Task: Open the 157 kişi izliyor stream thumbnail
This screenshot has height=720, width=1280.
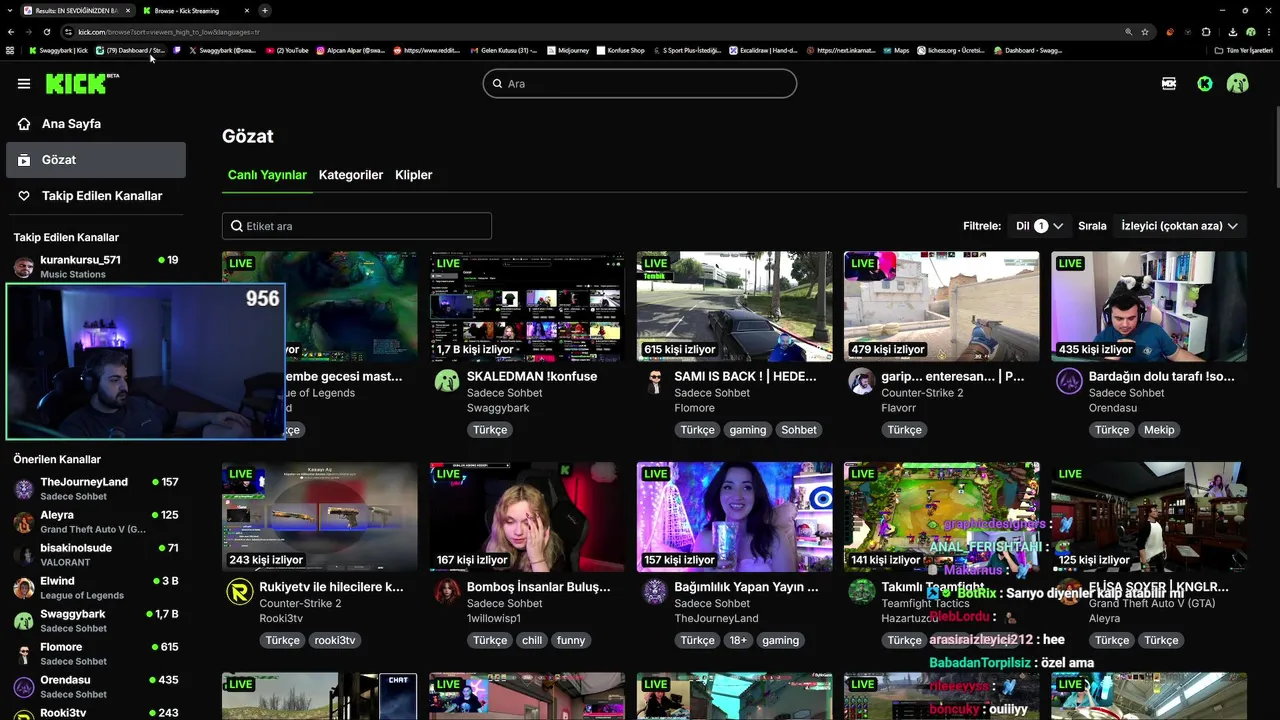Action: (734, 517)
